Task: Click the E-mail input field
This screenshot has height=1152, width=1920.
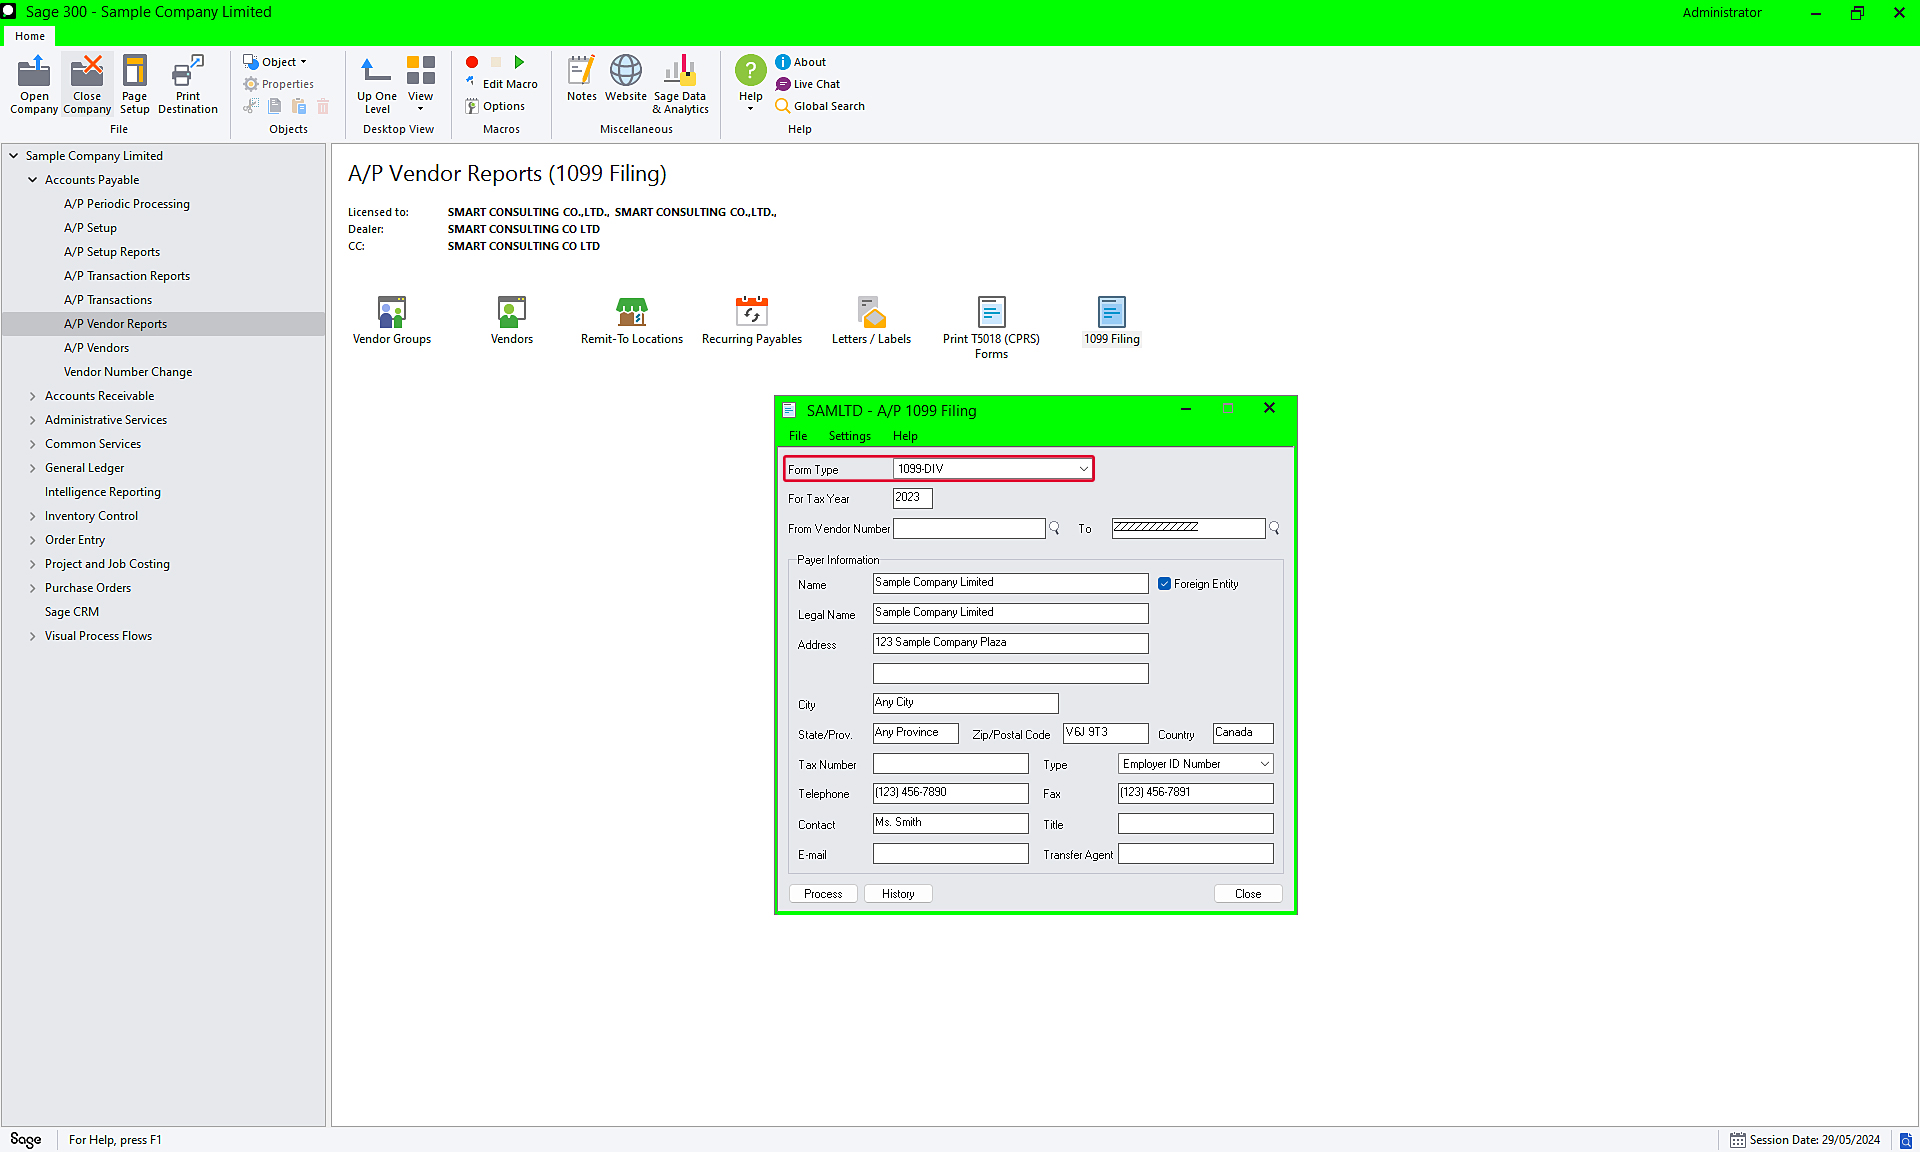Action: (950, 854)
